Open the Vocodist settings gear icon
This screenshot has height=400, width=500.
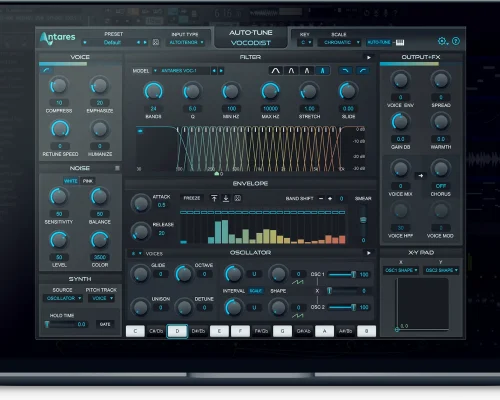click(442, 41)
